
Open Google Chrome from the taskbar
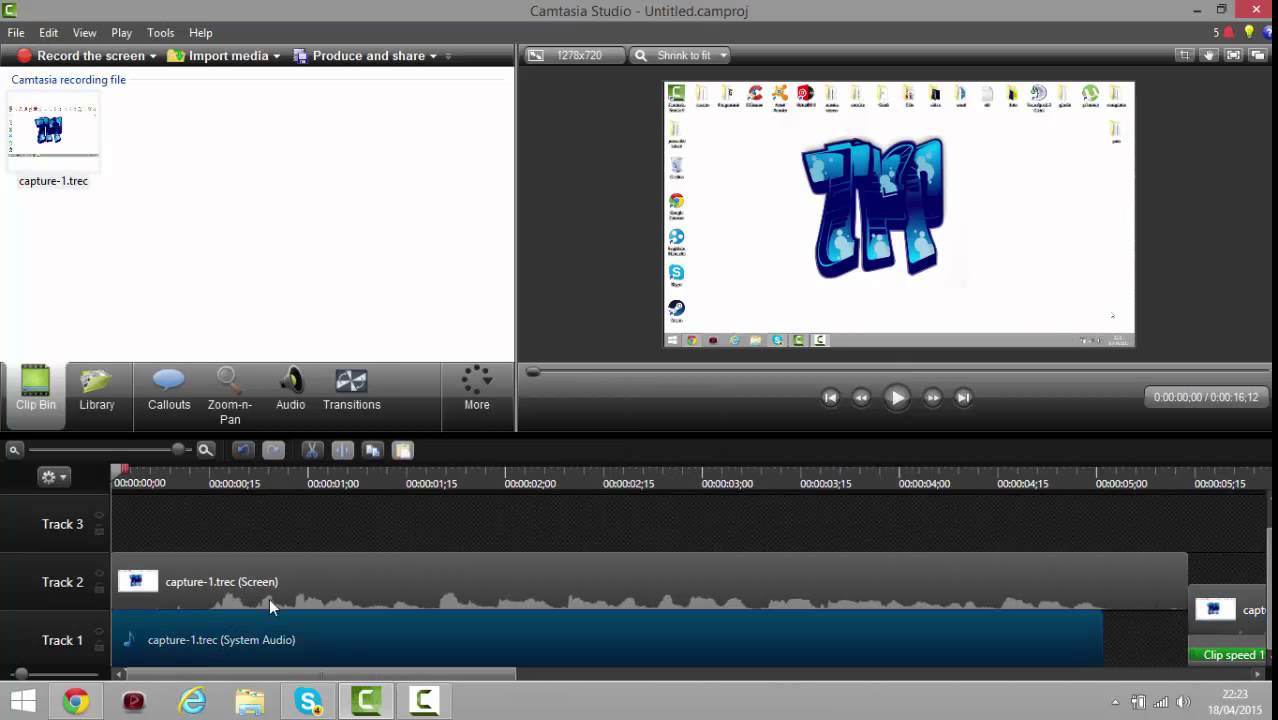[x=75, y=702]
